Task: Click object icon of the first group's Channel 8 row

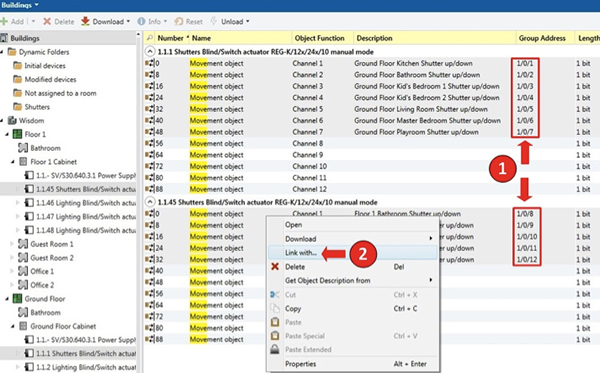Action: click(x=149, y=143)
